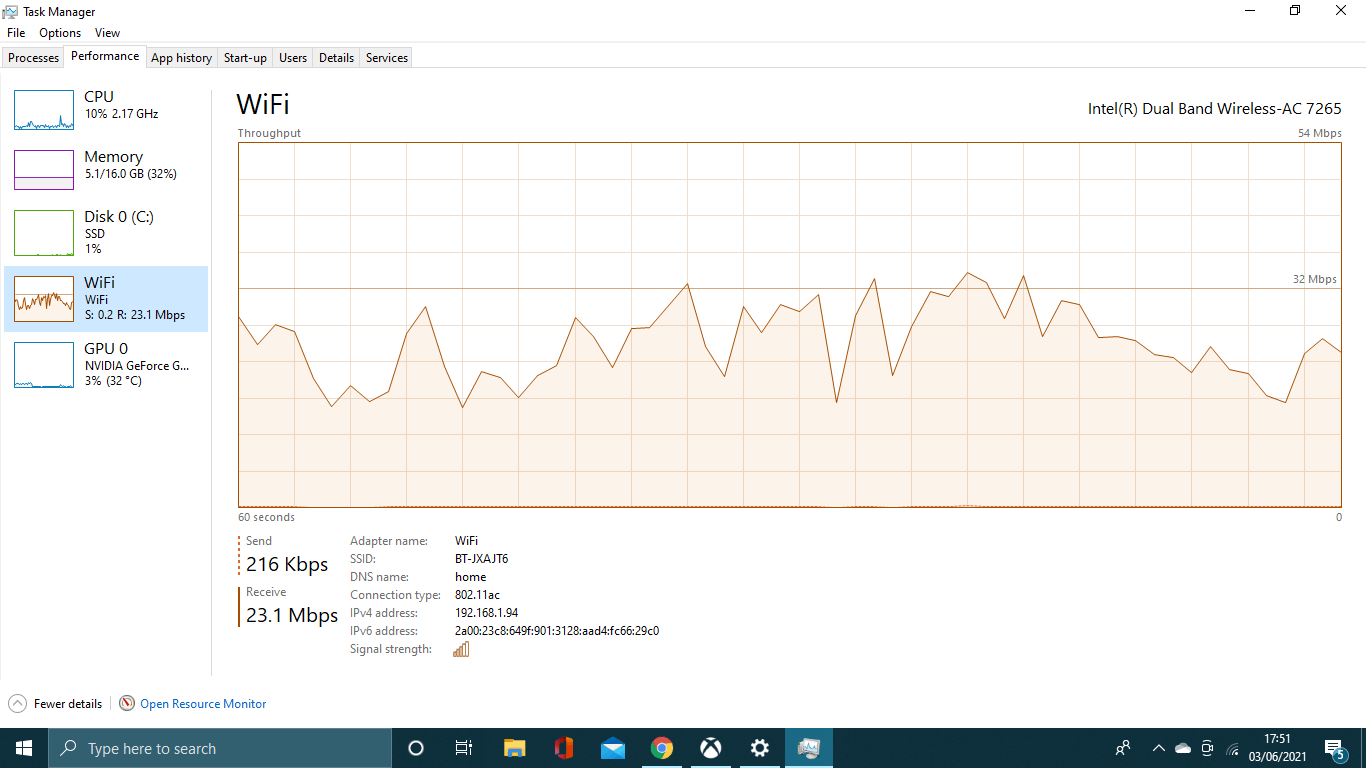Open the Options menu
Viewport: 1366px width, 768px height.
click(59, 32)
